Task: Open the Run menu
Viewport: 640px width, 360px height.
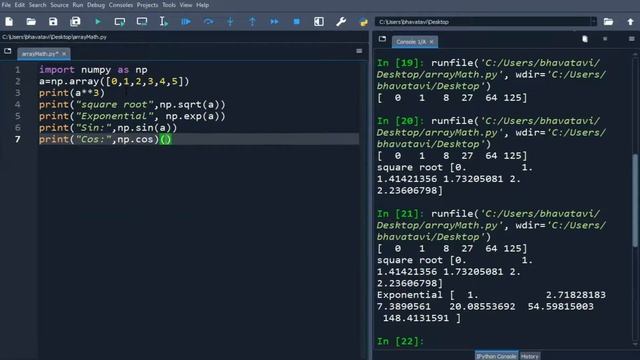Action: 78,5
